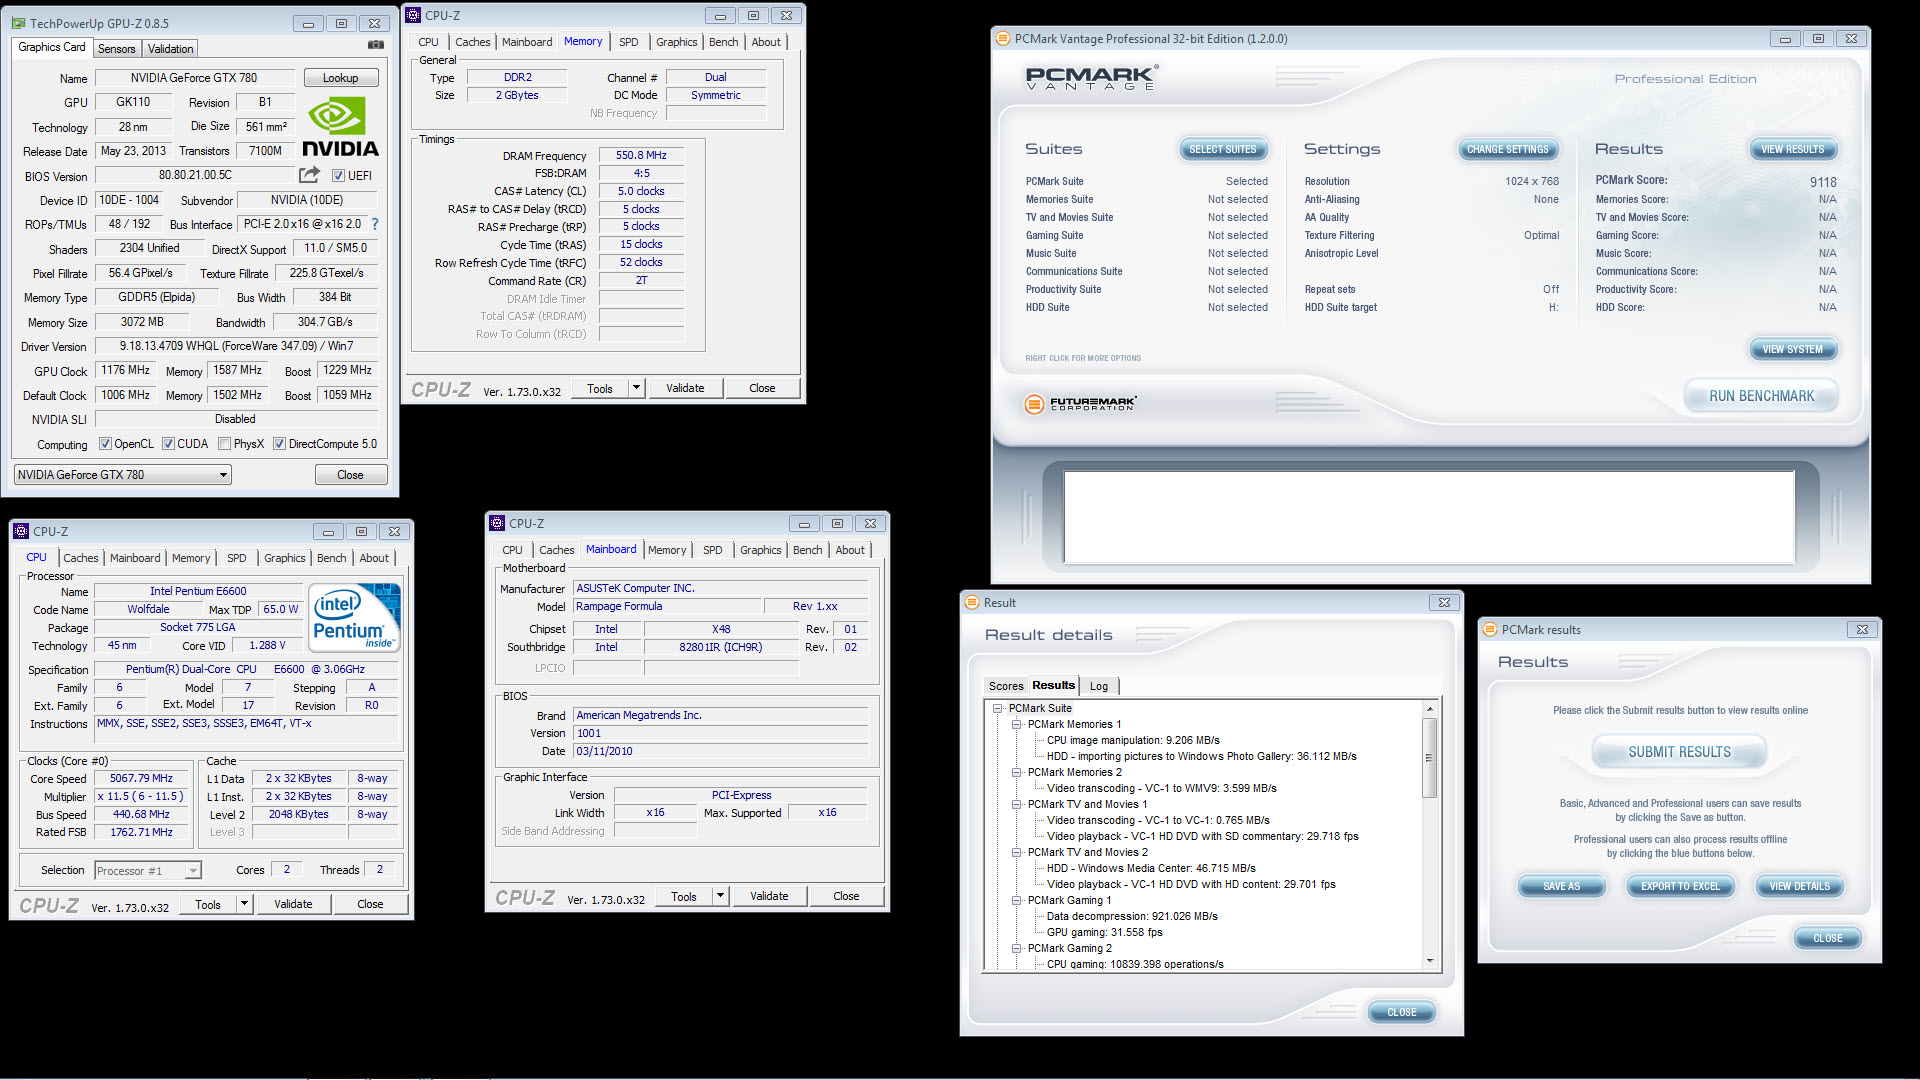Minimize the GPU-Z window
1920x1080 pixels.
tap(308, 23)
